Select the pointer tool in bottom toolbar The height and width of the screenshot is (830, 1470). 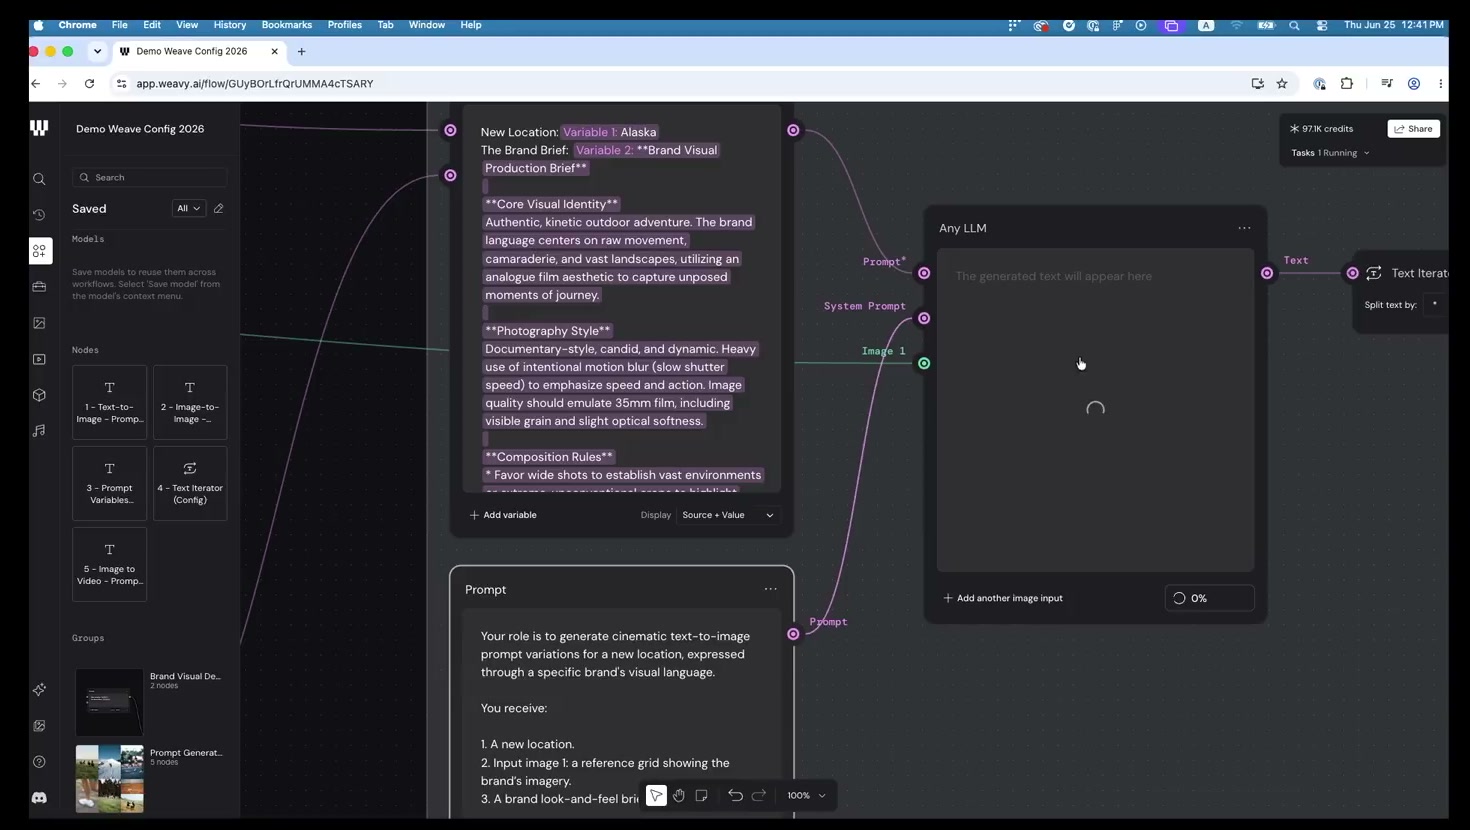pos(656,795)
